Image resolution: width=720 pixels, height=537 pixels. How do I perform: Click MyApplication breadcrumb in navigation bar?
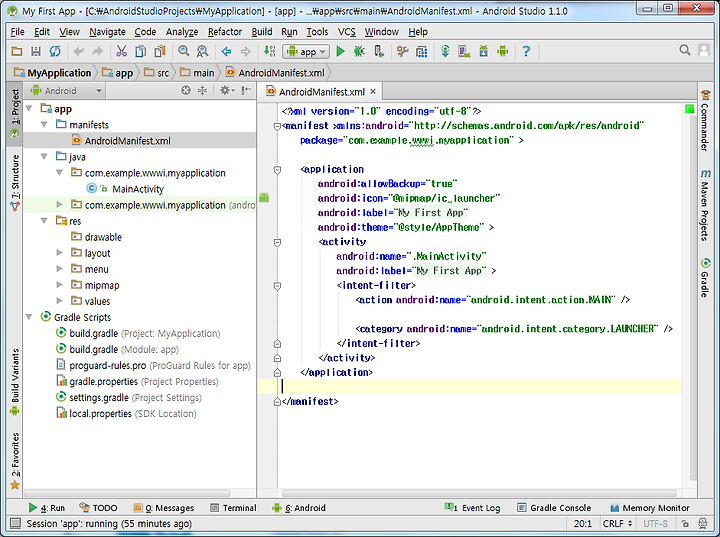(x=52, y=73)
